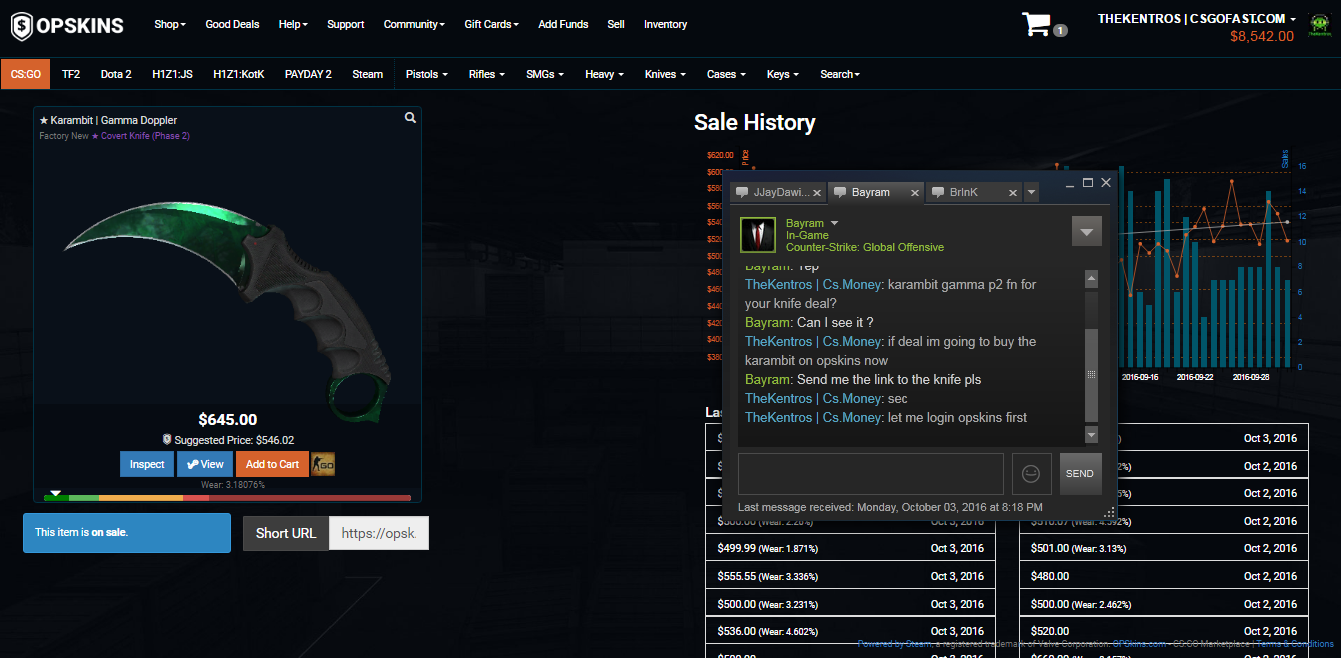Expand the Search dropdown
Viewport: 1341px width, 658px height.
pyautogui.click(x=840, y=74)
